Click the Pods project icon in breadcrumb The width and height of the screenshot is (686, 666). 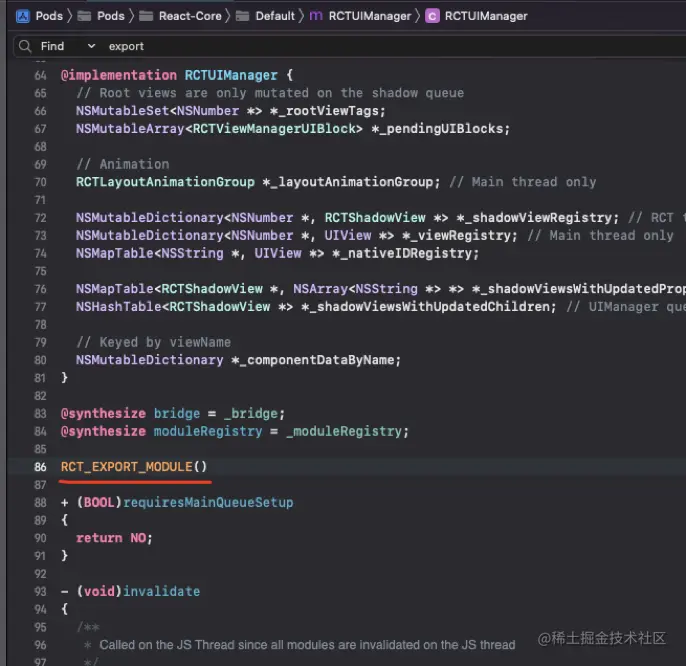click(22, 16)
